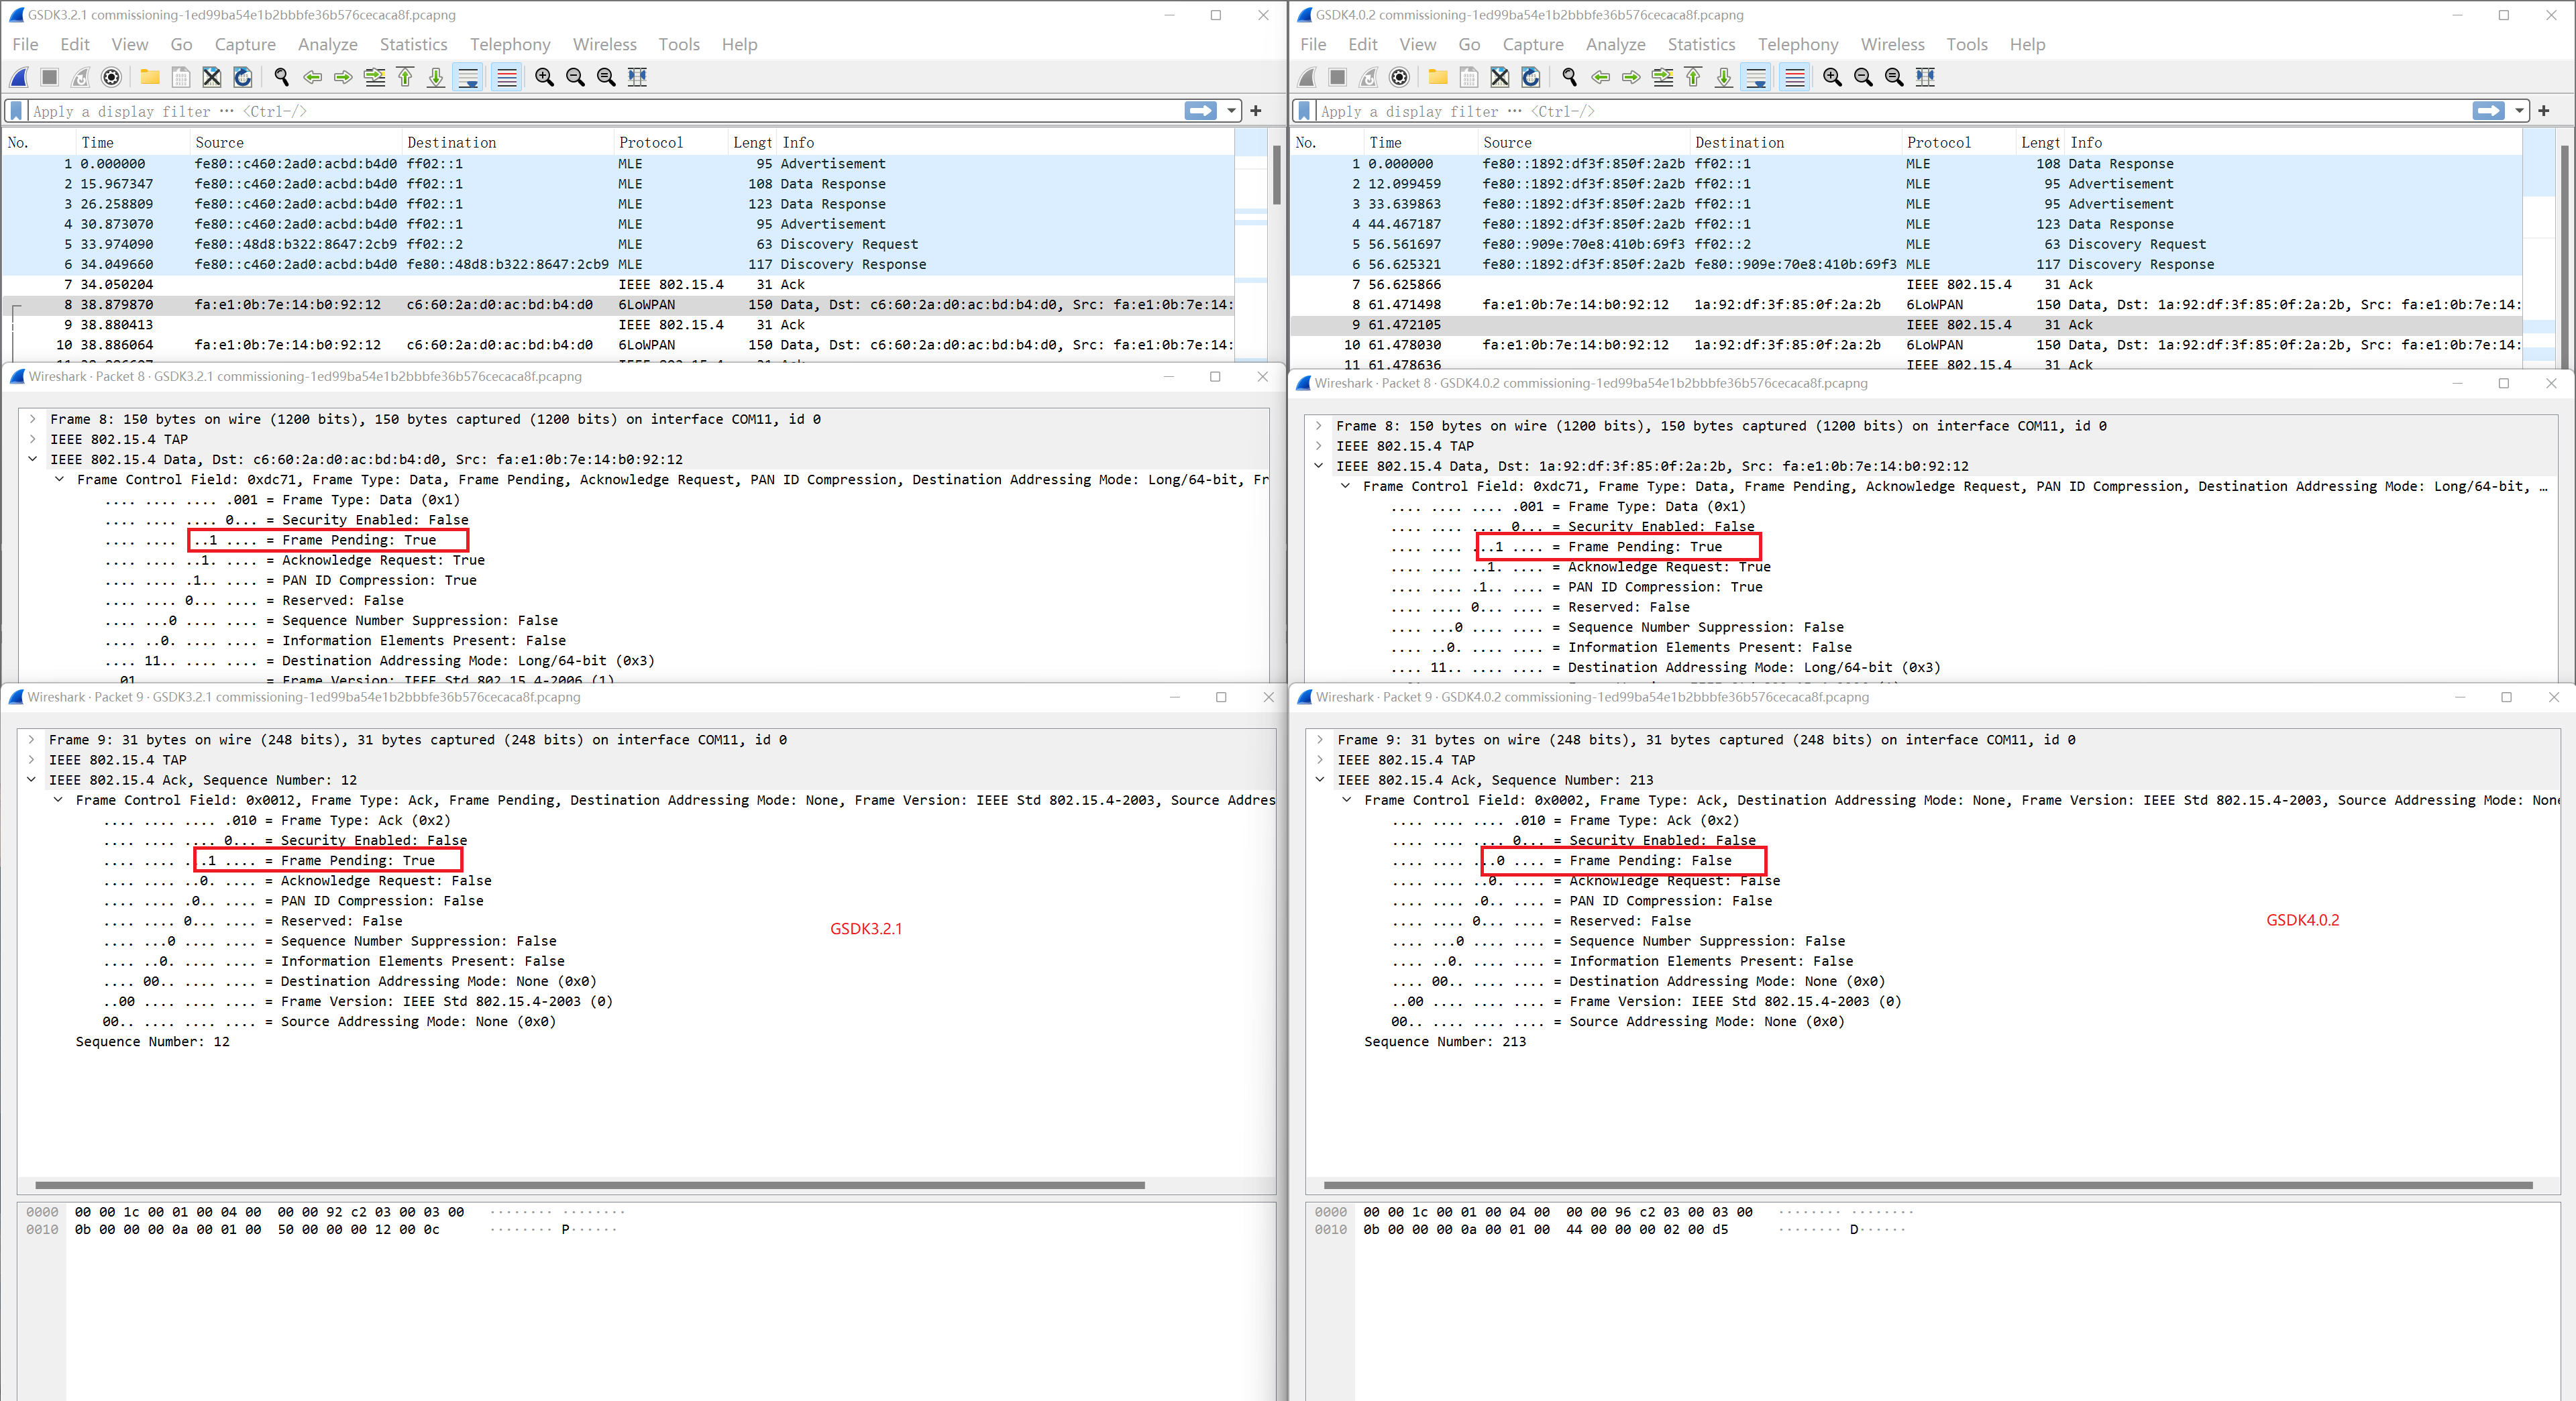
Task: Add a filter button with the plus sign
Action: [1256, 111]
